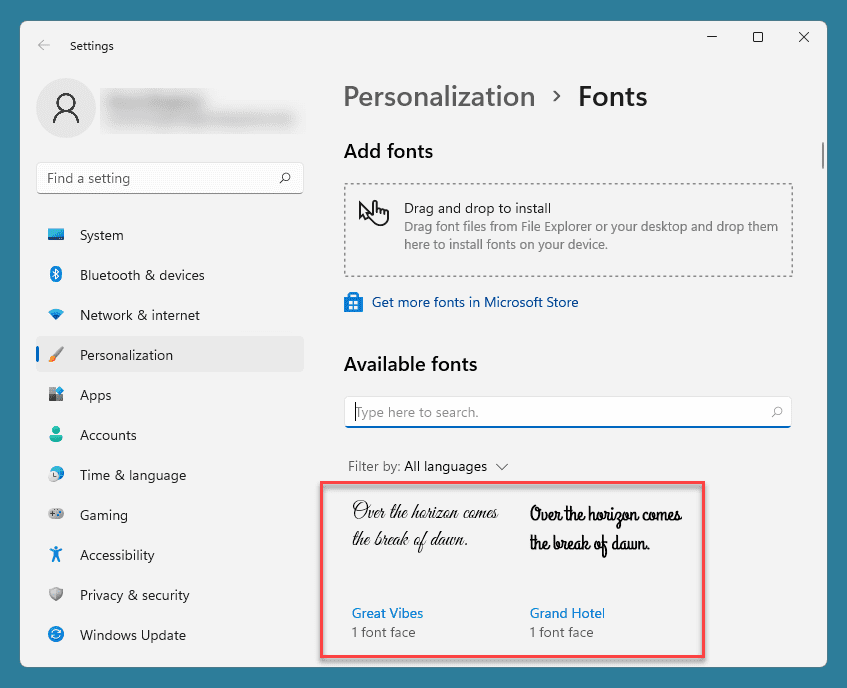847x688 pixels.
Task: Click the Bluetooth icon in sidebar
Action: (x=56, y=274)
